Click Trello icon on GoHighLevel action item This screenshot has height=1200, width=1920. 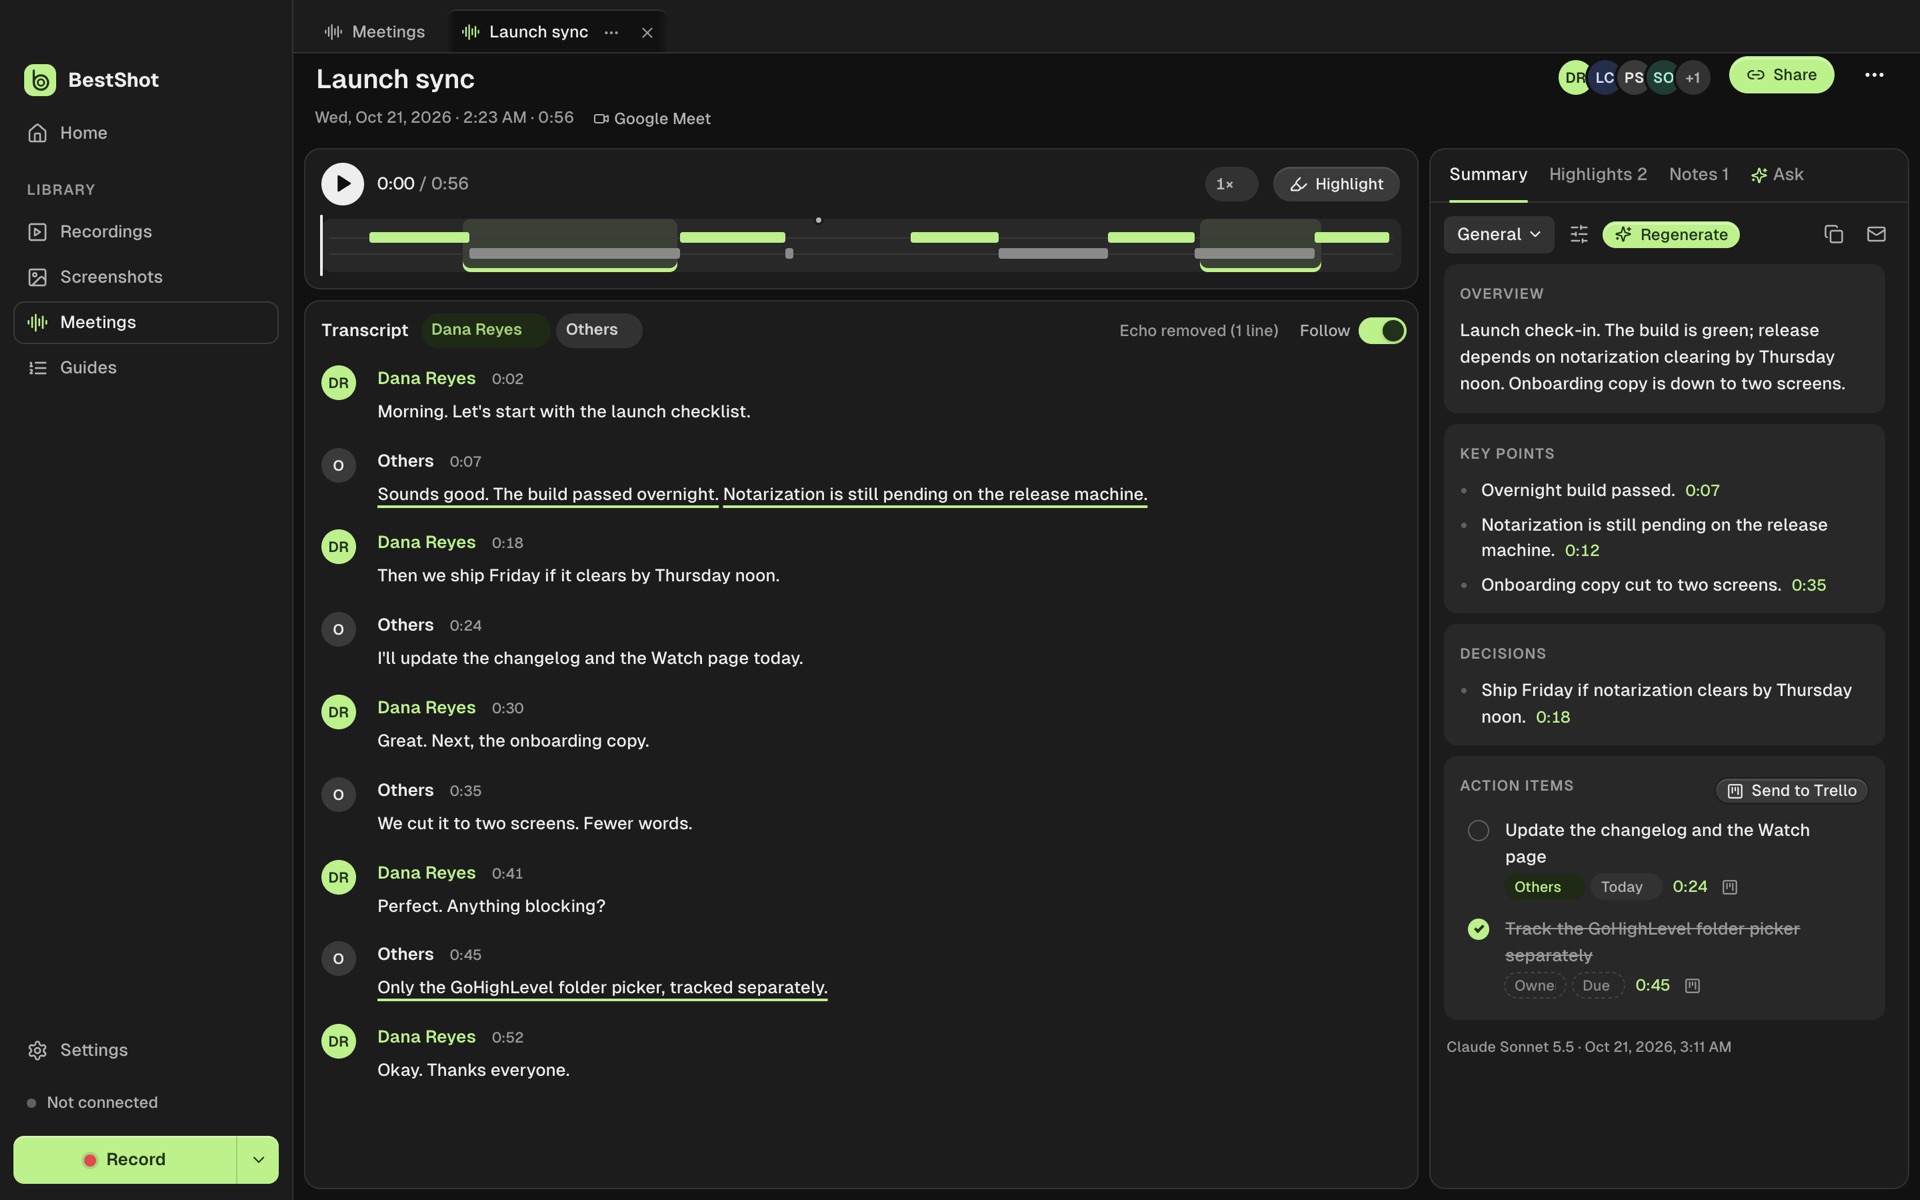pyautogui.click(x=1692, y=986)
